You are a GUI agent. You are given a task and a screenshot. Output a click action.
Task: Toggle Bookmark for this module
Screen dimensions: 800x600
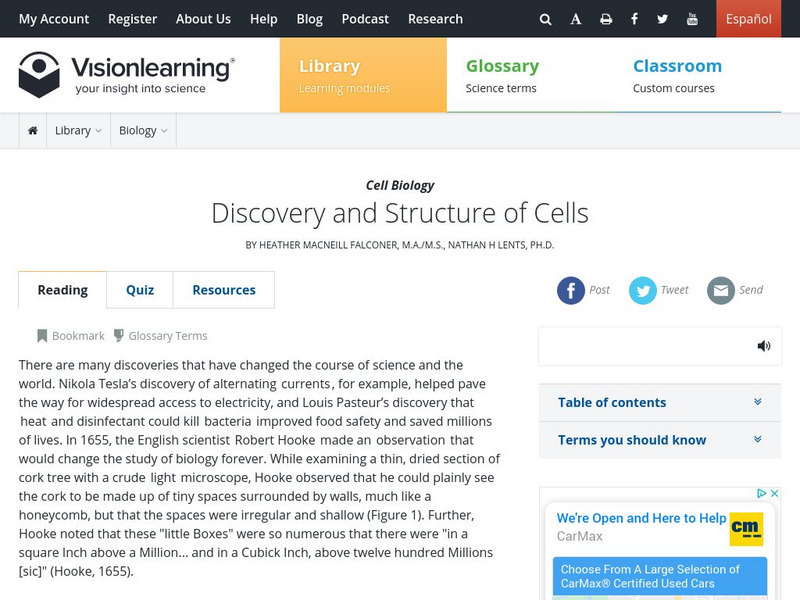pyautogui.click(x=71, y=336)
